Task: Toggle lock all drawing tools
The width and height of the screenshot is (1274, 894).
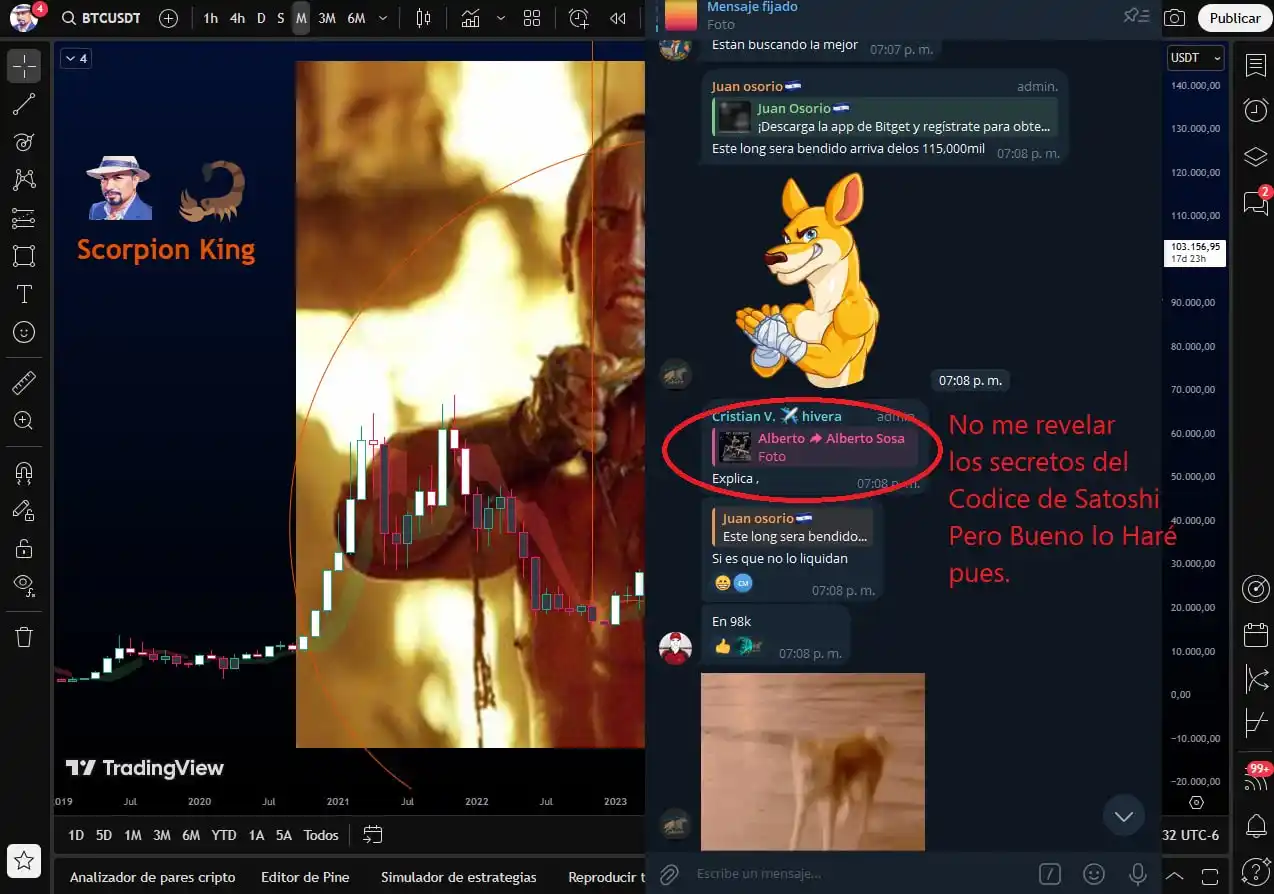Action: [24, 548]
